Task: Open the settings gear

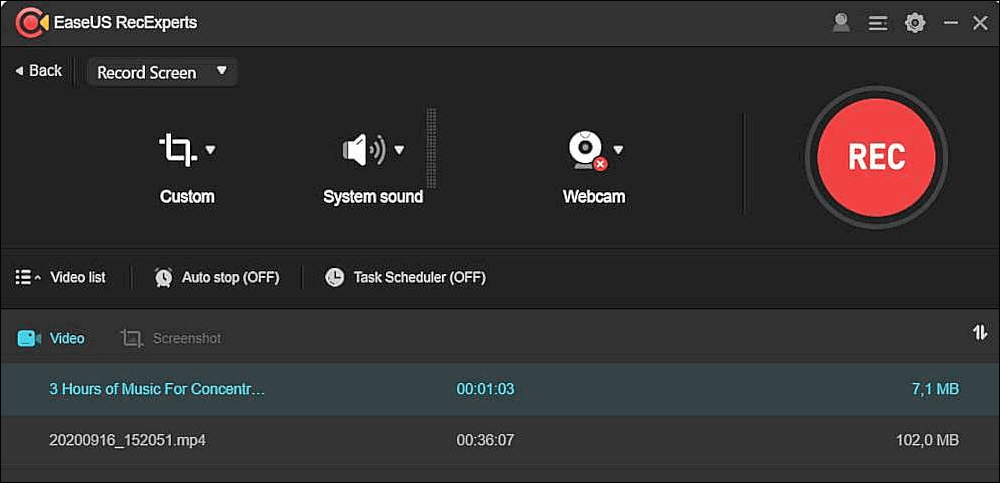Action: pos(915,22)
